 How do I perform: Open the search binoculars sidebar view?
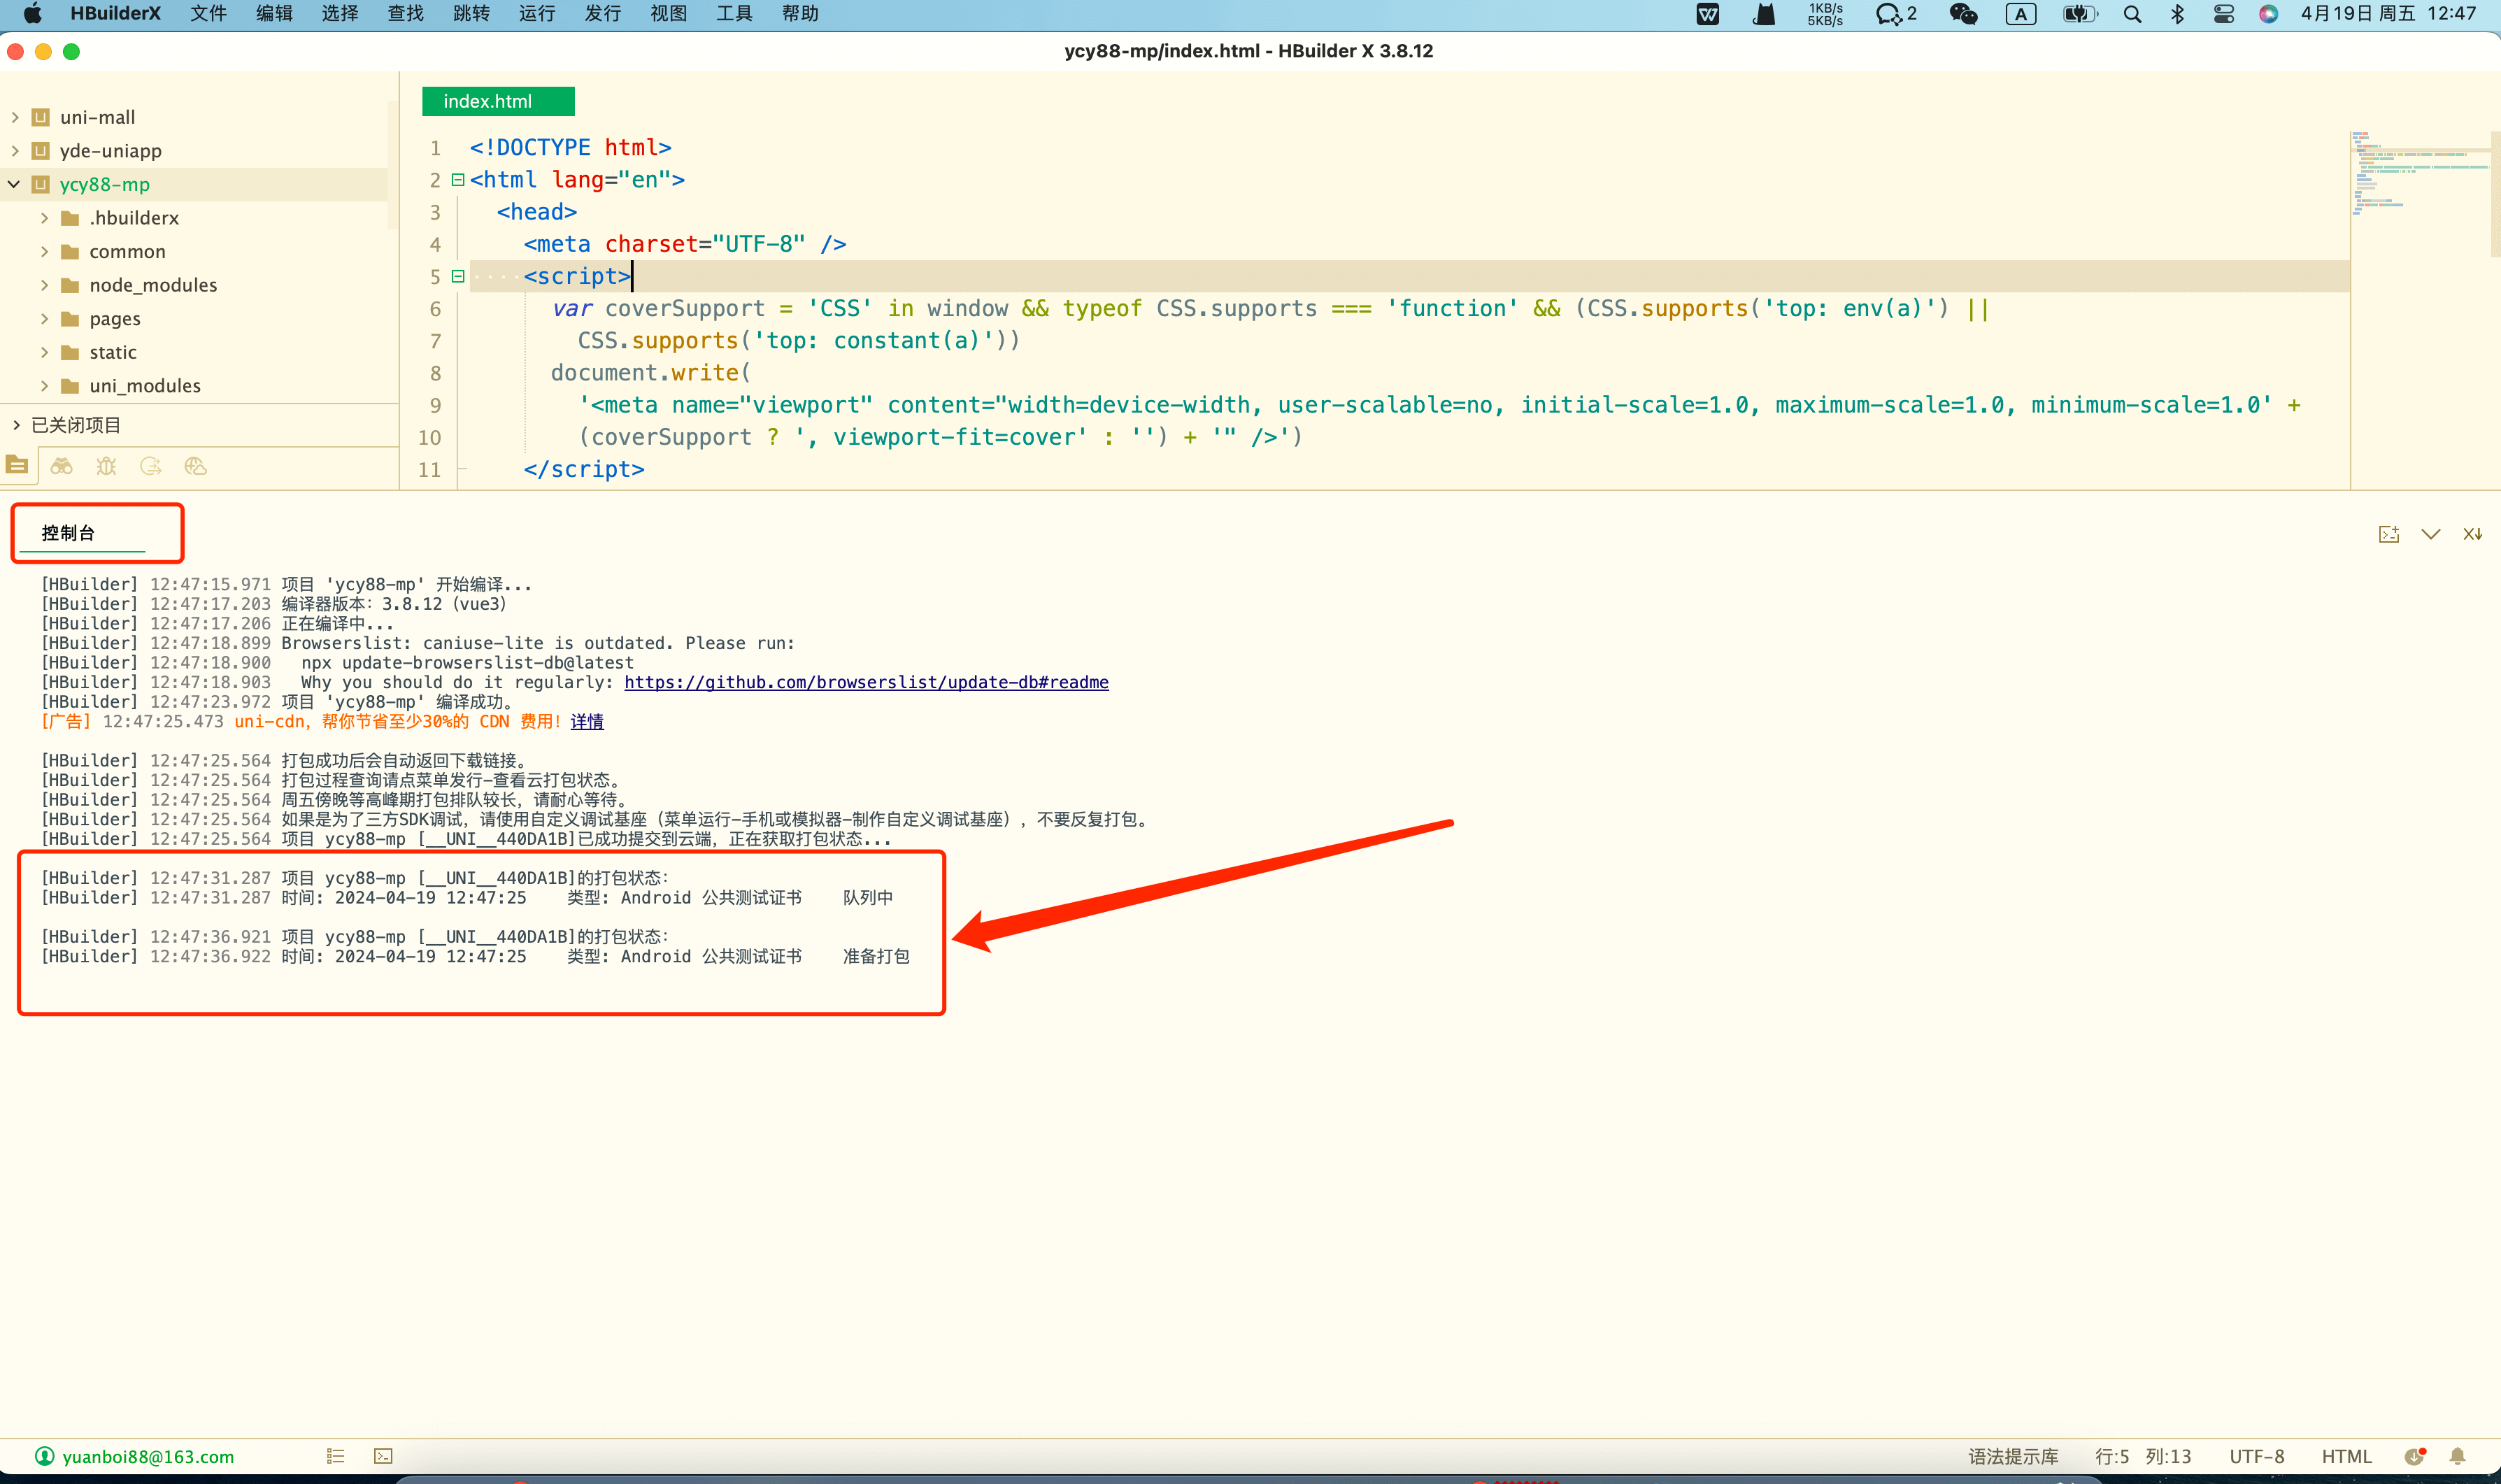[62, 466]
